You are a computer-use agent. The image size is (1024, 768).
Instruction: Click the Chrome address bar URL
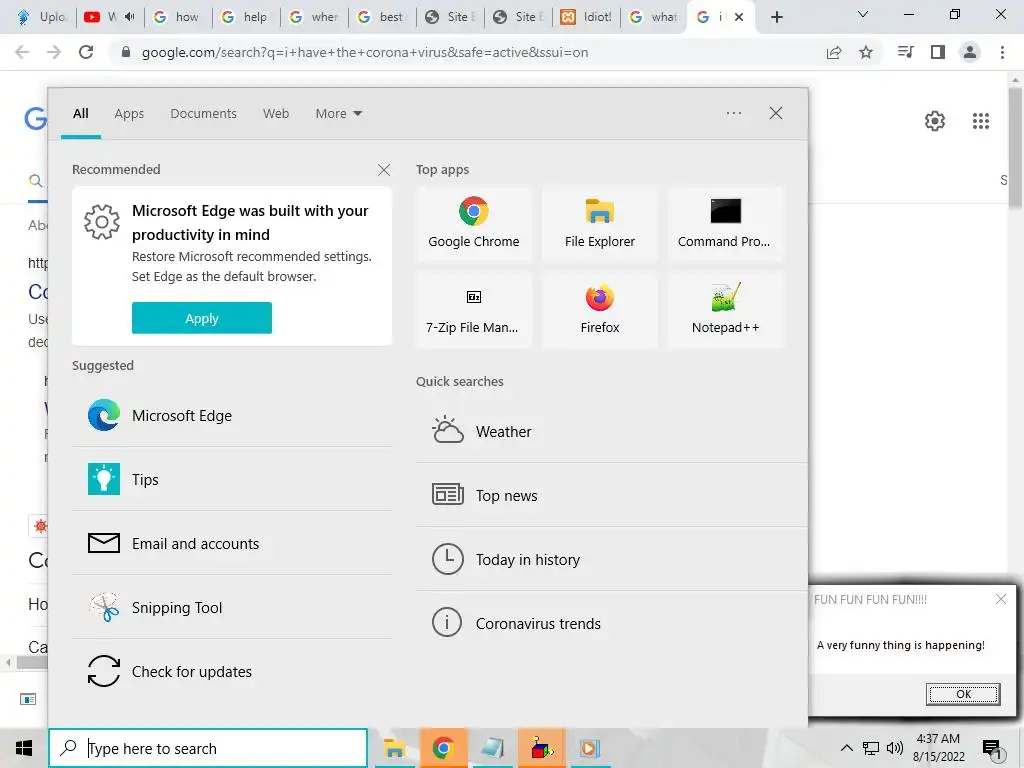click(x=364, y=52)
